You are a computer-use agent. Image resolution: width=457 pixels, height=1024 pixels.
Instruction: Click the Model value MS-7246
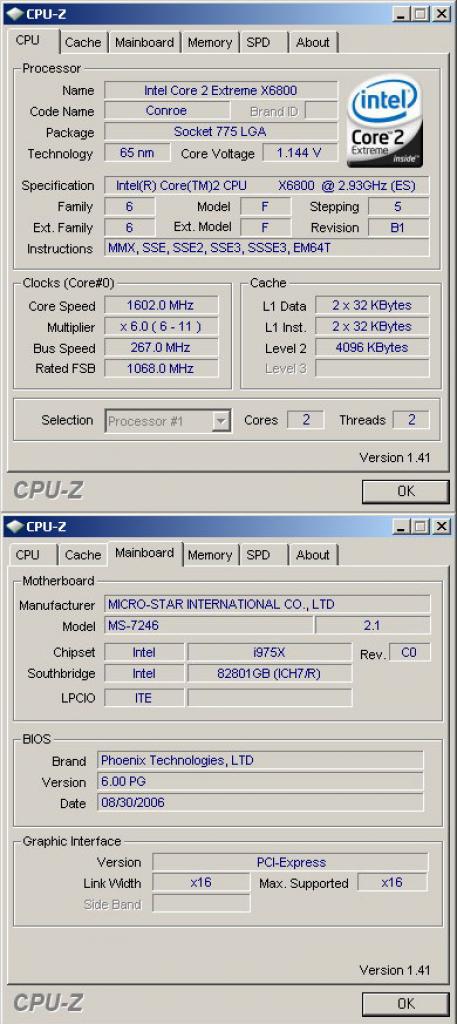pyautogui.click(x=208, y=626)
